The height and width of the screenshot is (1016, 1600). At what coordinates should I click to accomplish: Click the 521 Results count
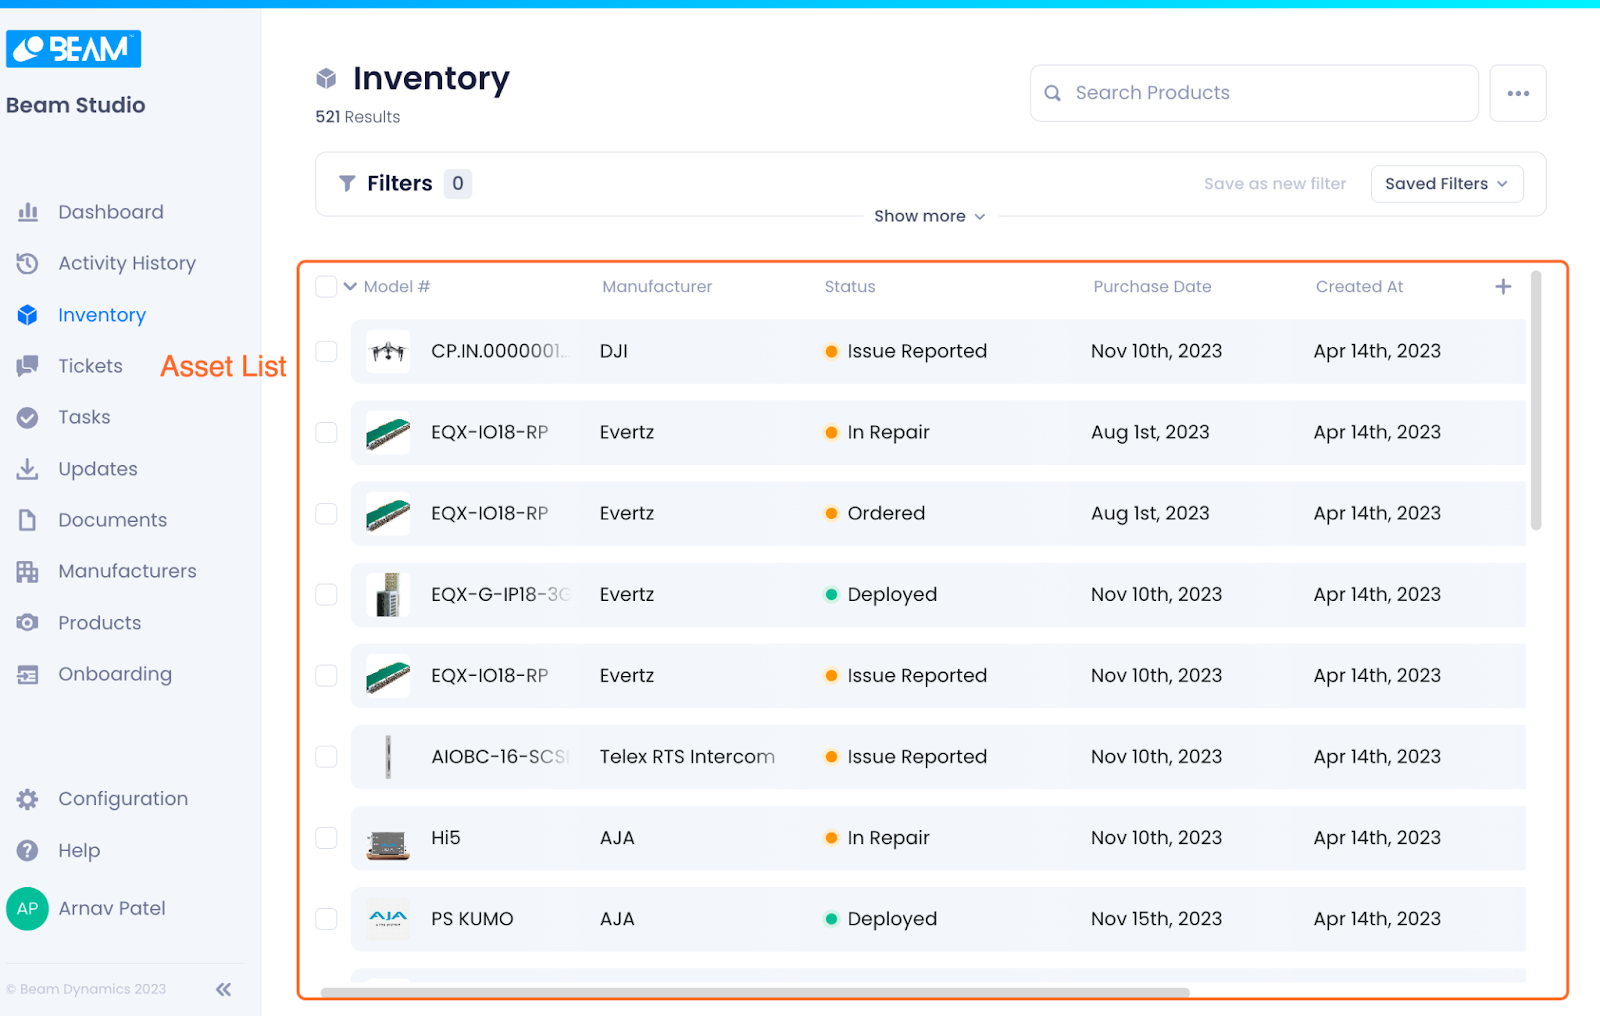[358, 117]
